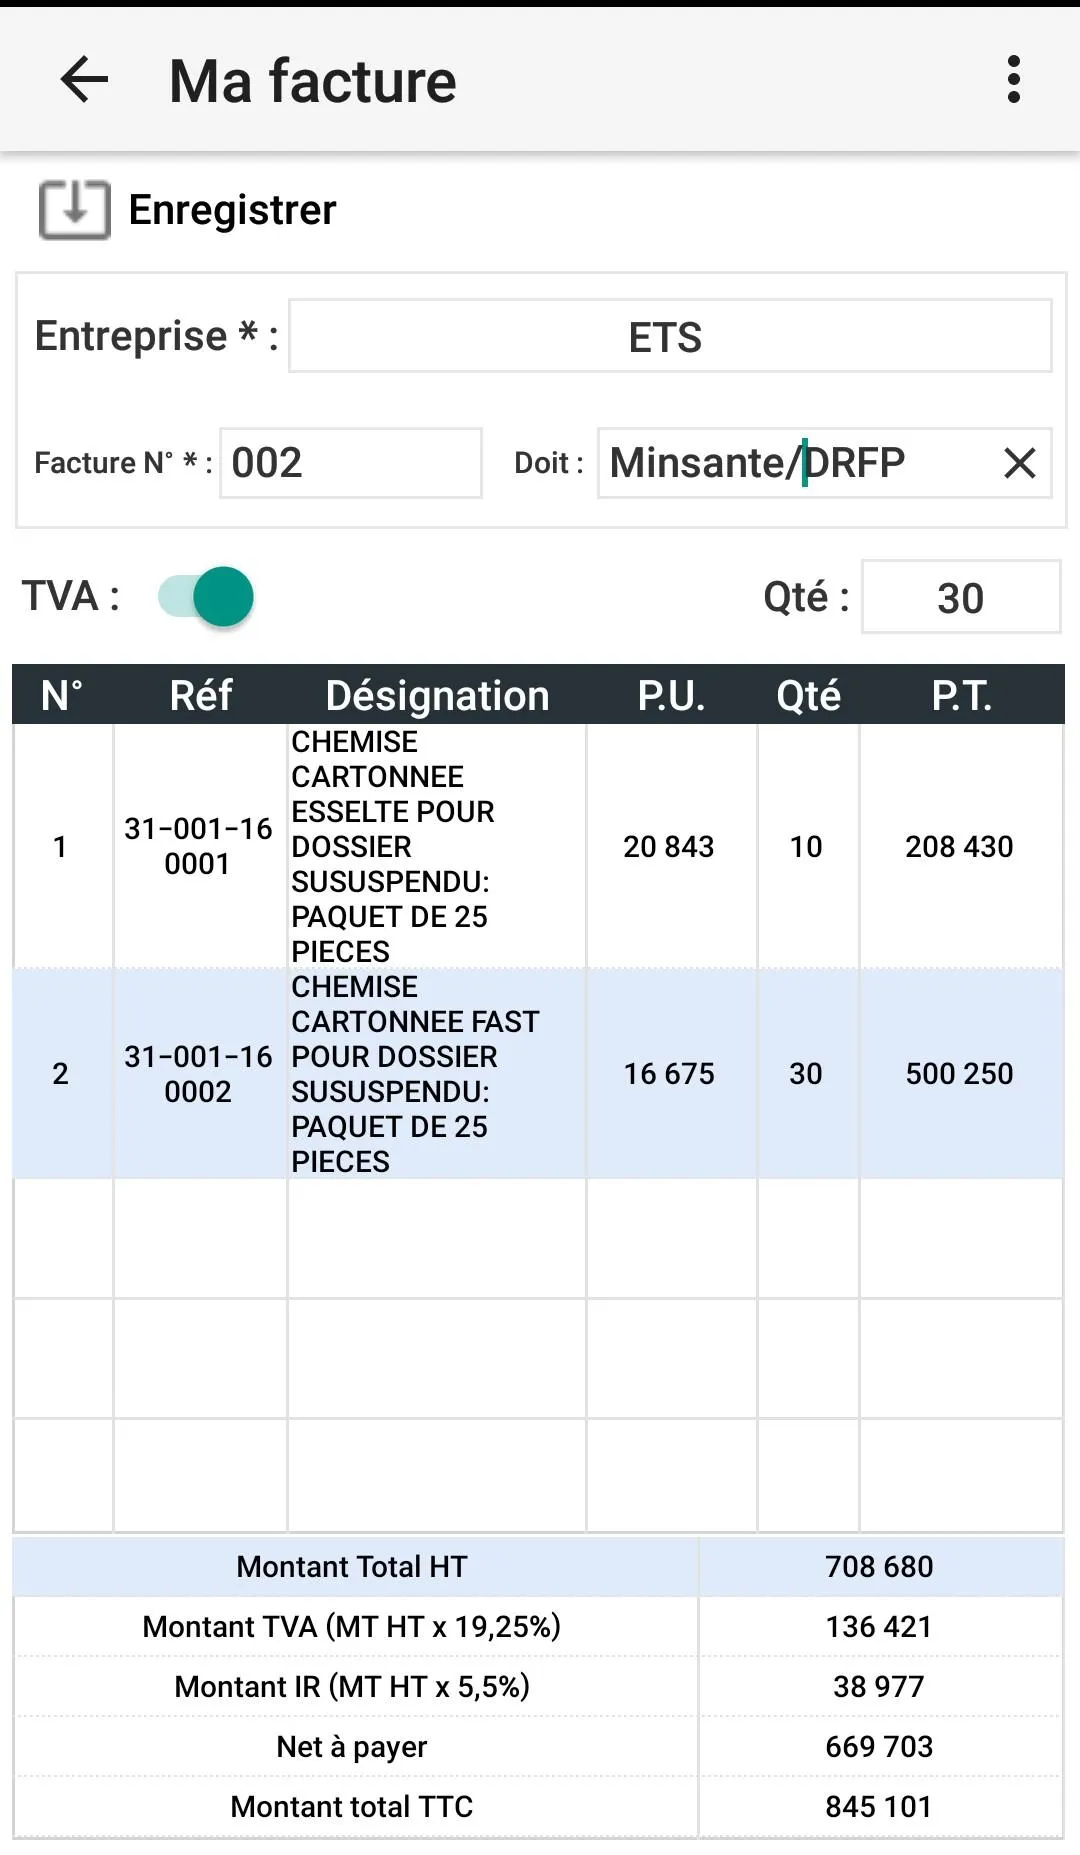This screenshot has width=1080, height=1855.
Task: Click the Montant Total HT label
Action: [352, 1566]
